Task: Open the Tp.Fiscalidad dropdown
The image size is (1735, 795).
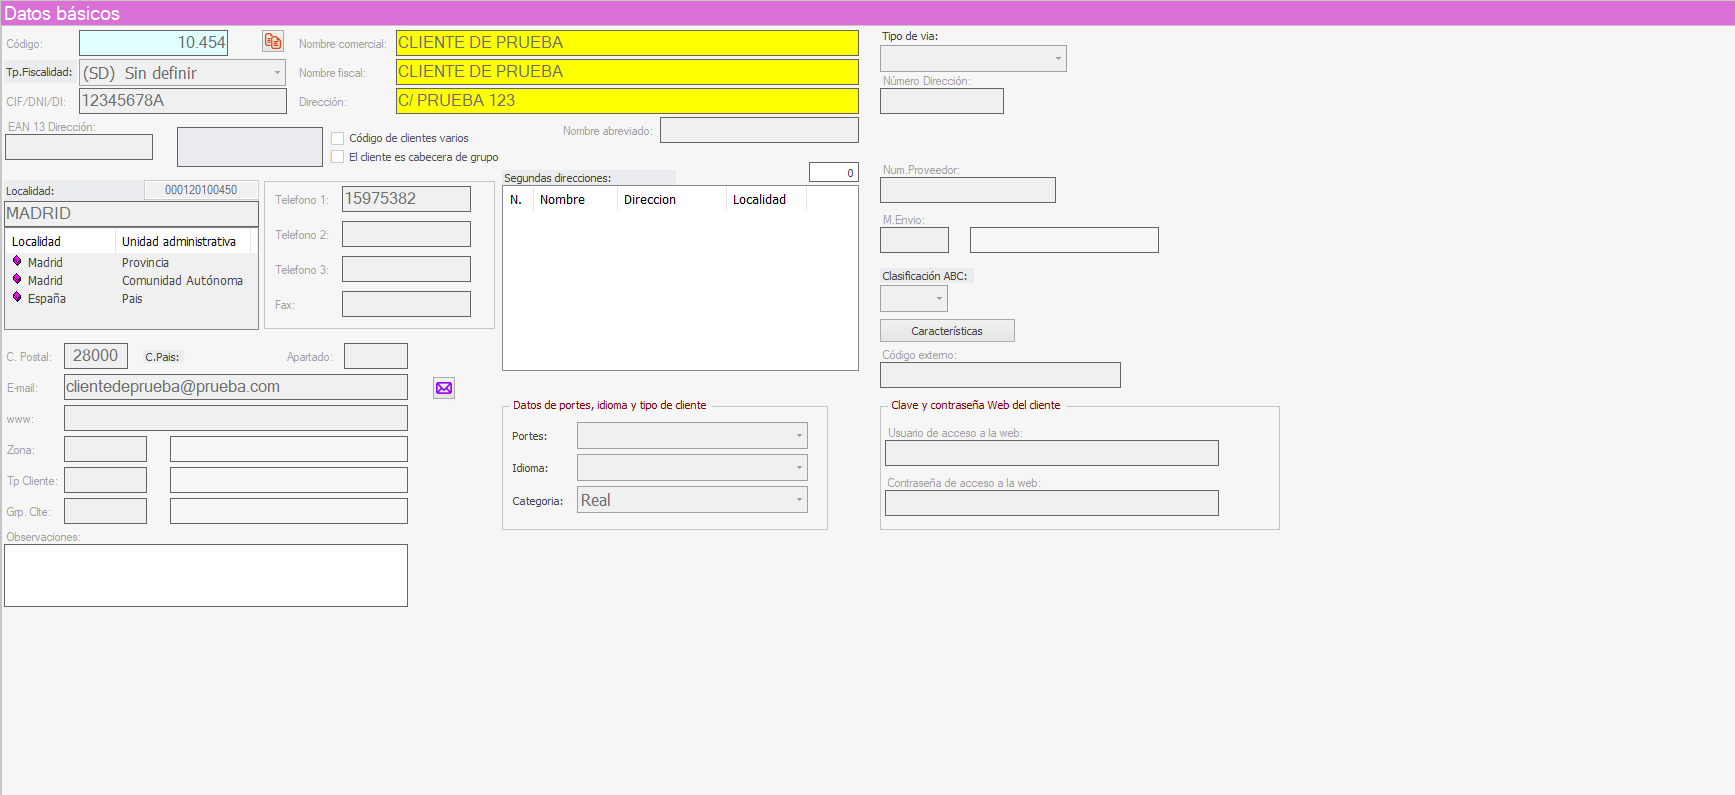Action: point(277,73)
